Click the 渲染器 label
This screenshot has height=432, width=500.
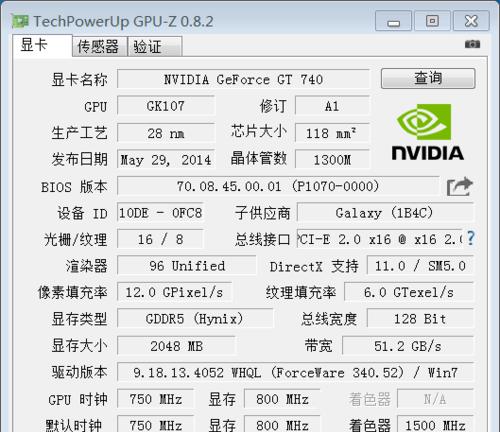click(x=86, y=266)
